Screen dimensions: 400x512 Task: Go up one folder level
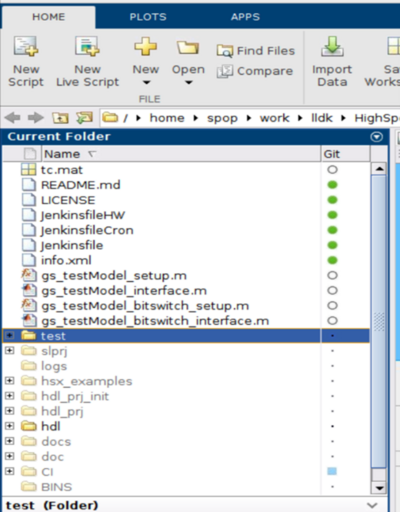click(x=60, y=118)
